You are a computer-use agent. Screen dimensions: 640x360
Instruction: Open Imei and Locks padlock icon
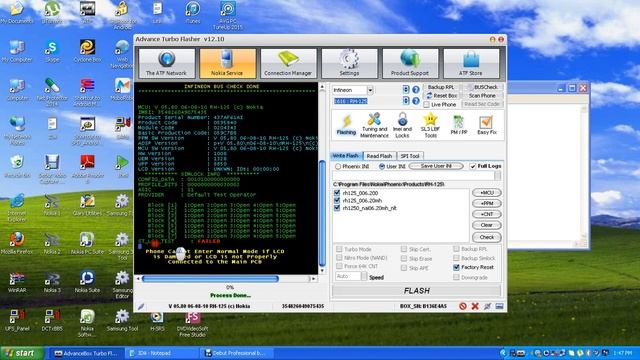click(x=402, y=125)
